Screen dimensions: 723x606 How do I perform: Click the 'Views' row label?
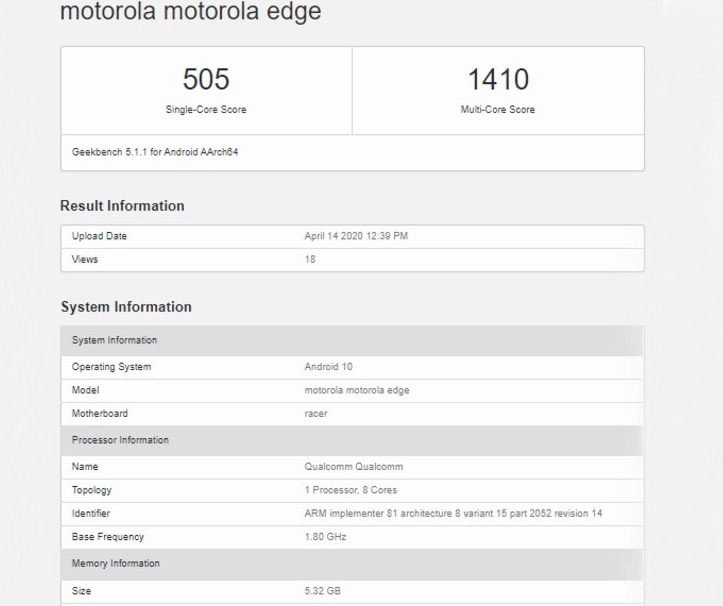pos(85,259)
